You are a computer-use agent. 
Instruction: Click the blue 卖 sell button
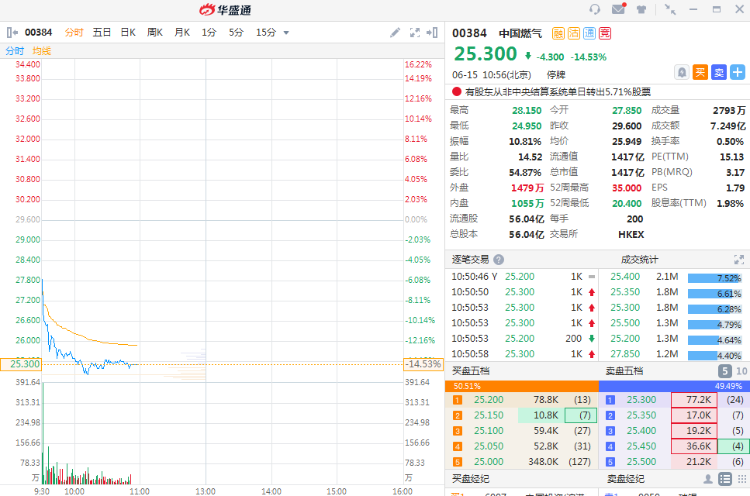[x=718, y=72]
